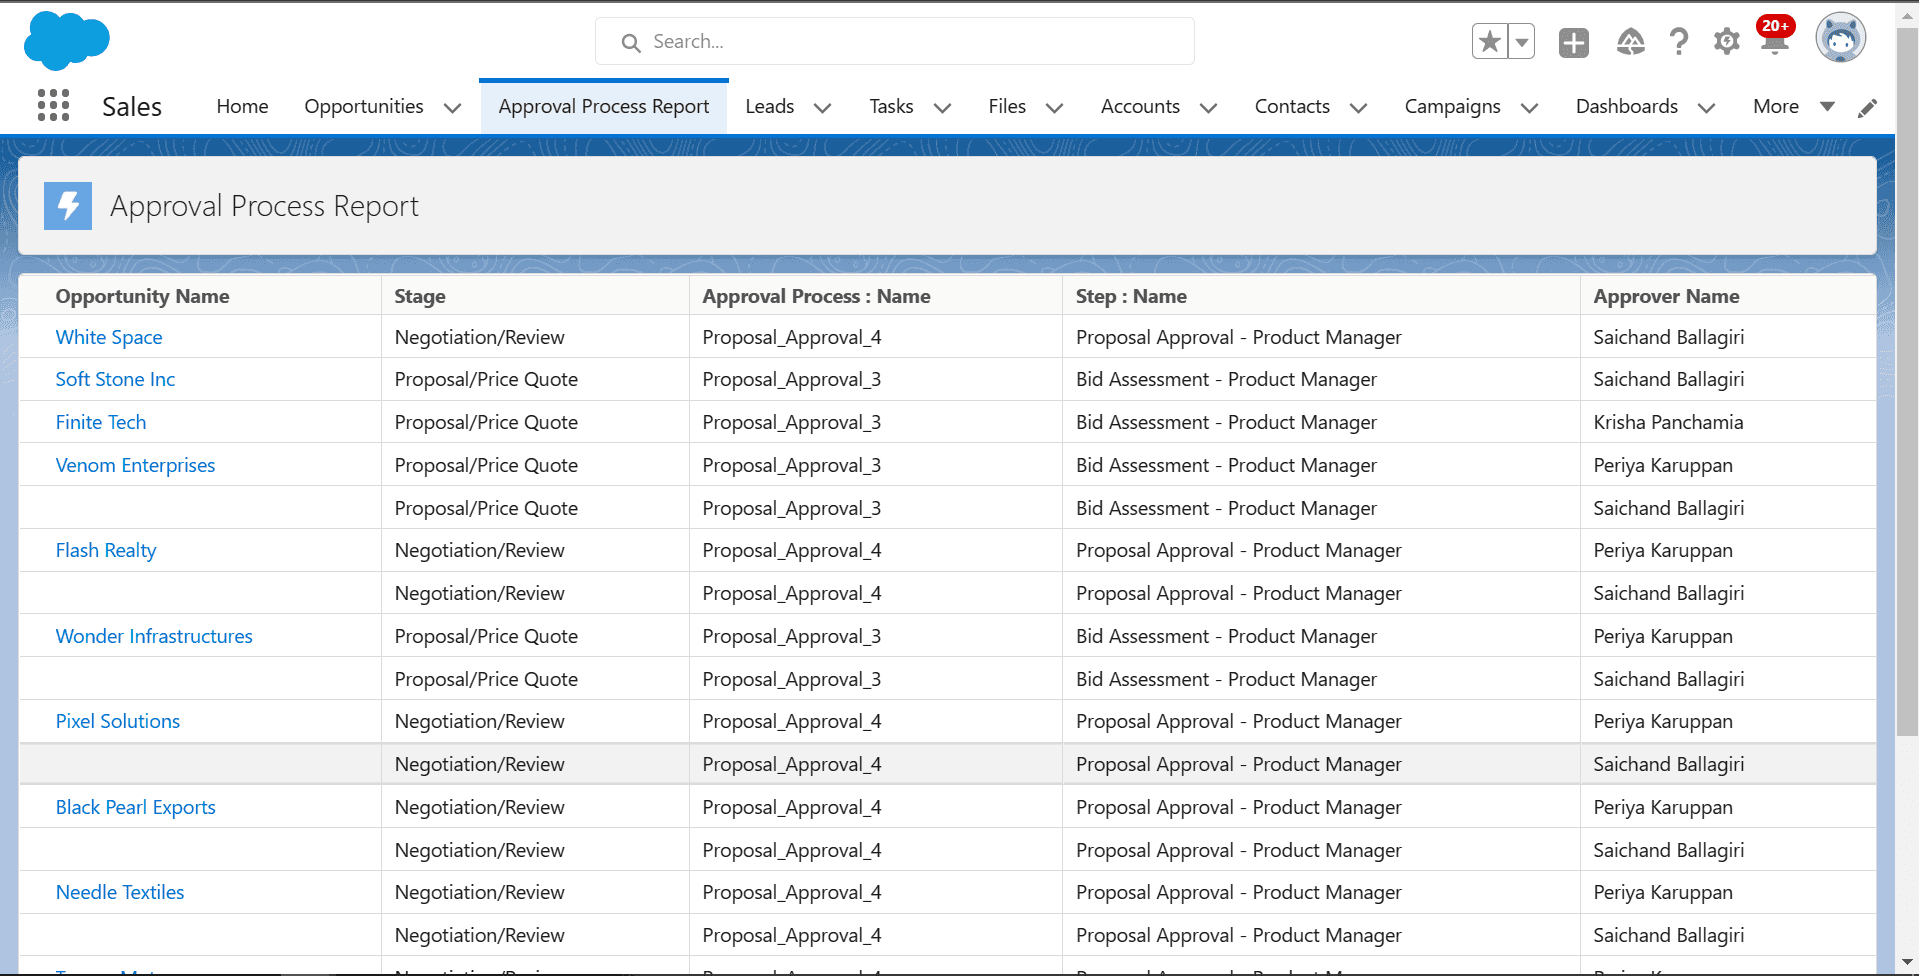Select Periya Karuppan in Venom Enterprises row
The width and height of the screenshot is (1919, 976).
click(1663, 465)
